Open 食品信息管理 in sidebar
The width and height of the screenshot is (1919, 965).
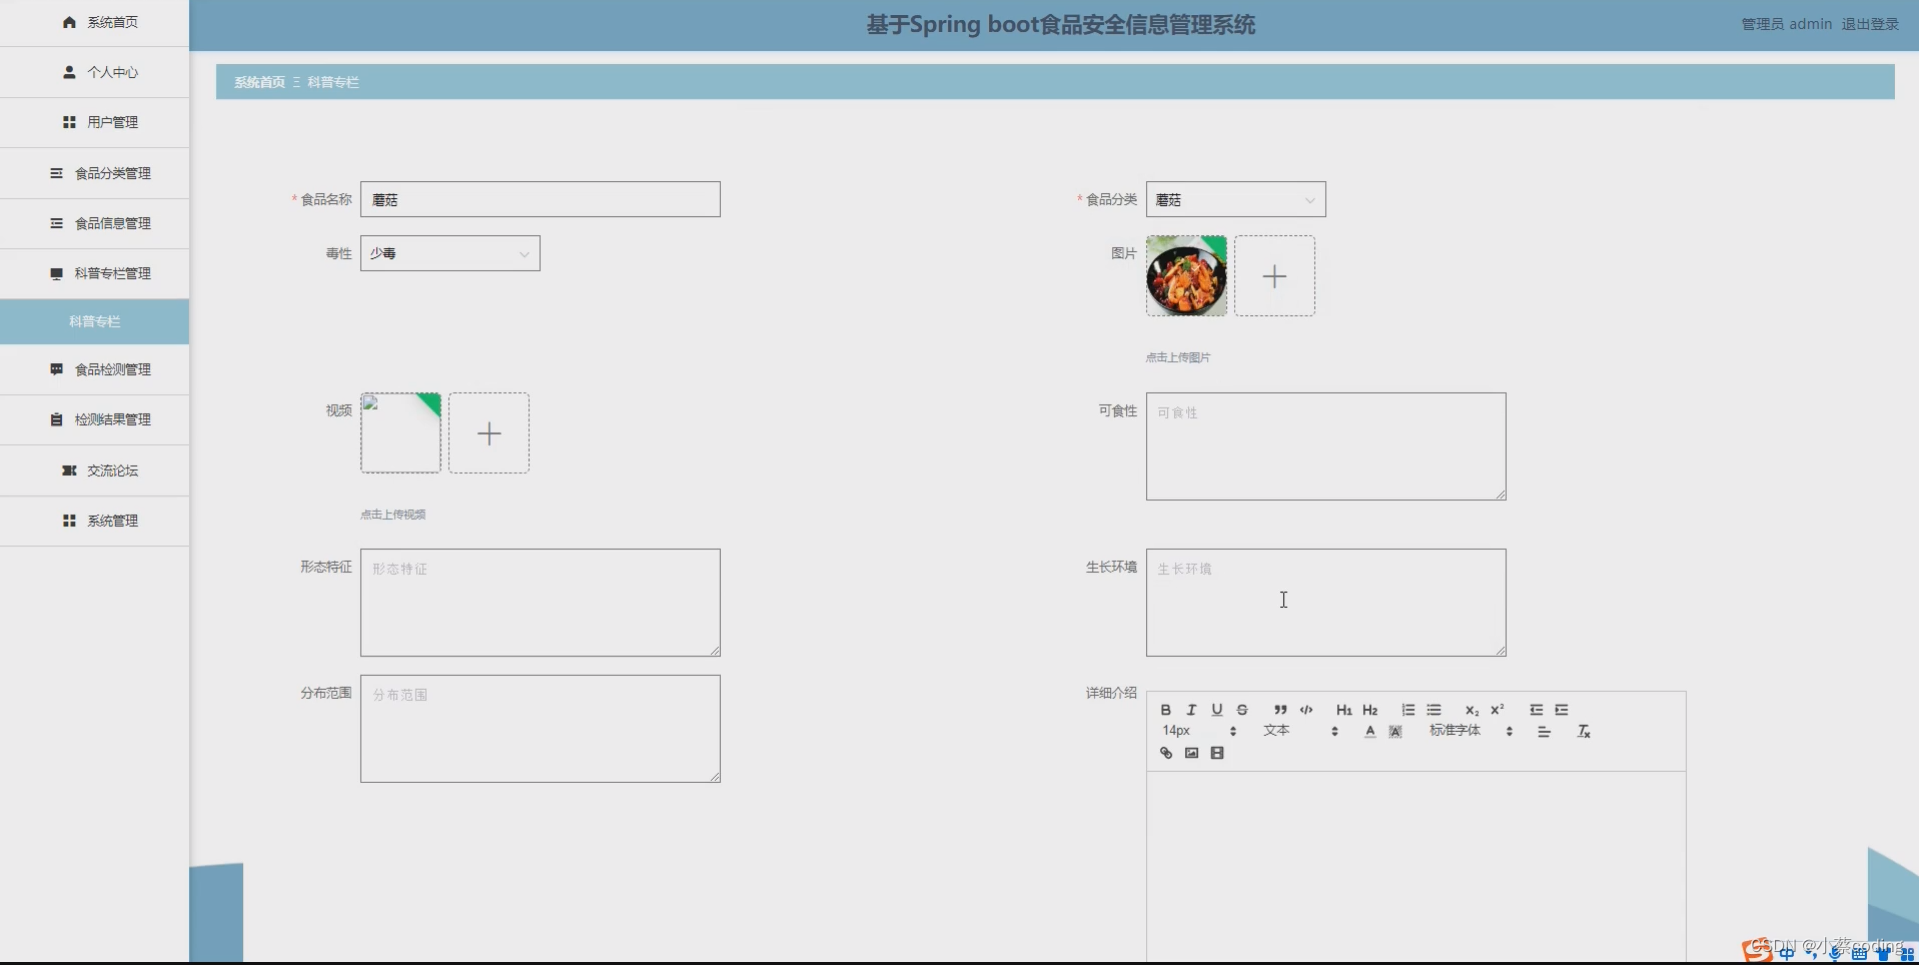[95, 223]
